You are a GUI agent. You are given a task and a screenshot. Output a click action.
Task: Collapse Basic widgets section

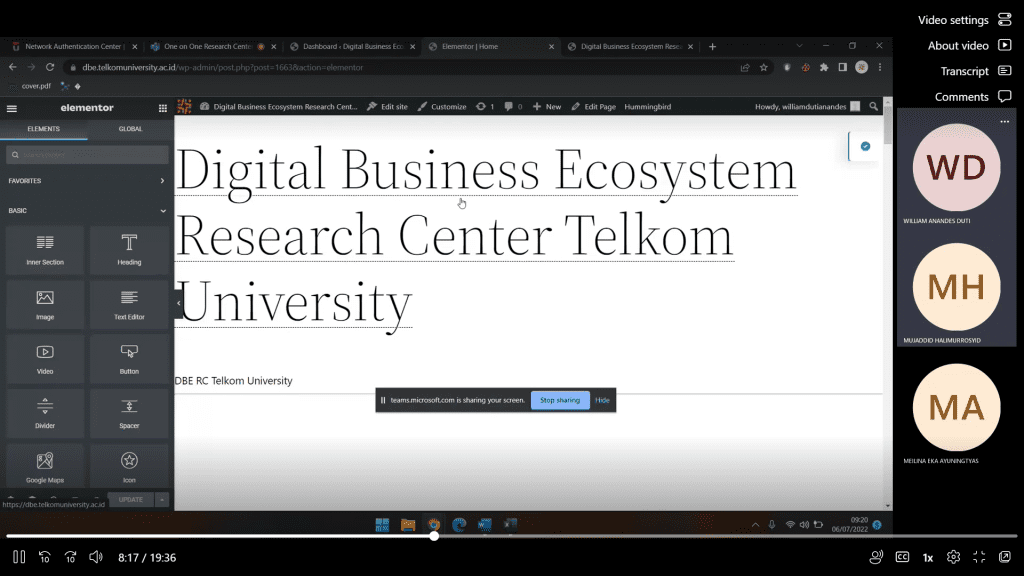(x=87, y=210)
